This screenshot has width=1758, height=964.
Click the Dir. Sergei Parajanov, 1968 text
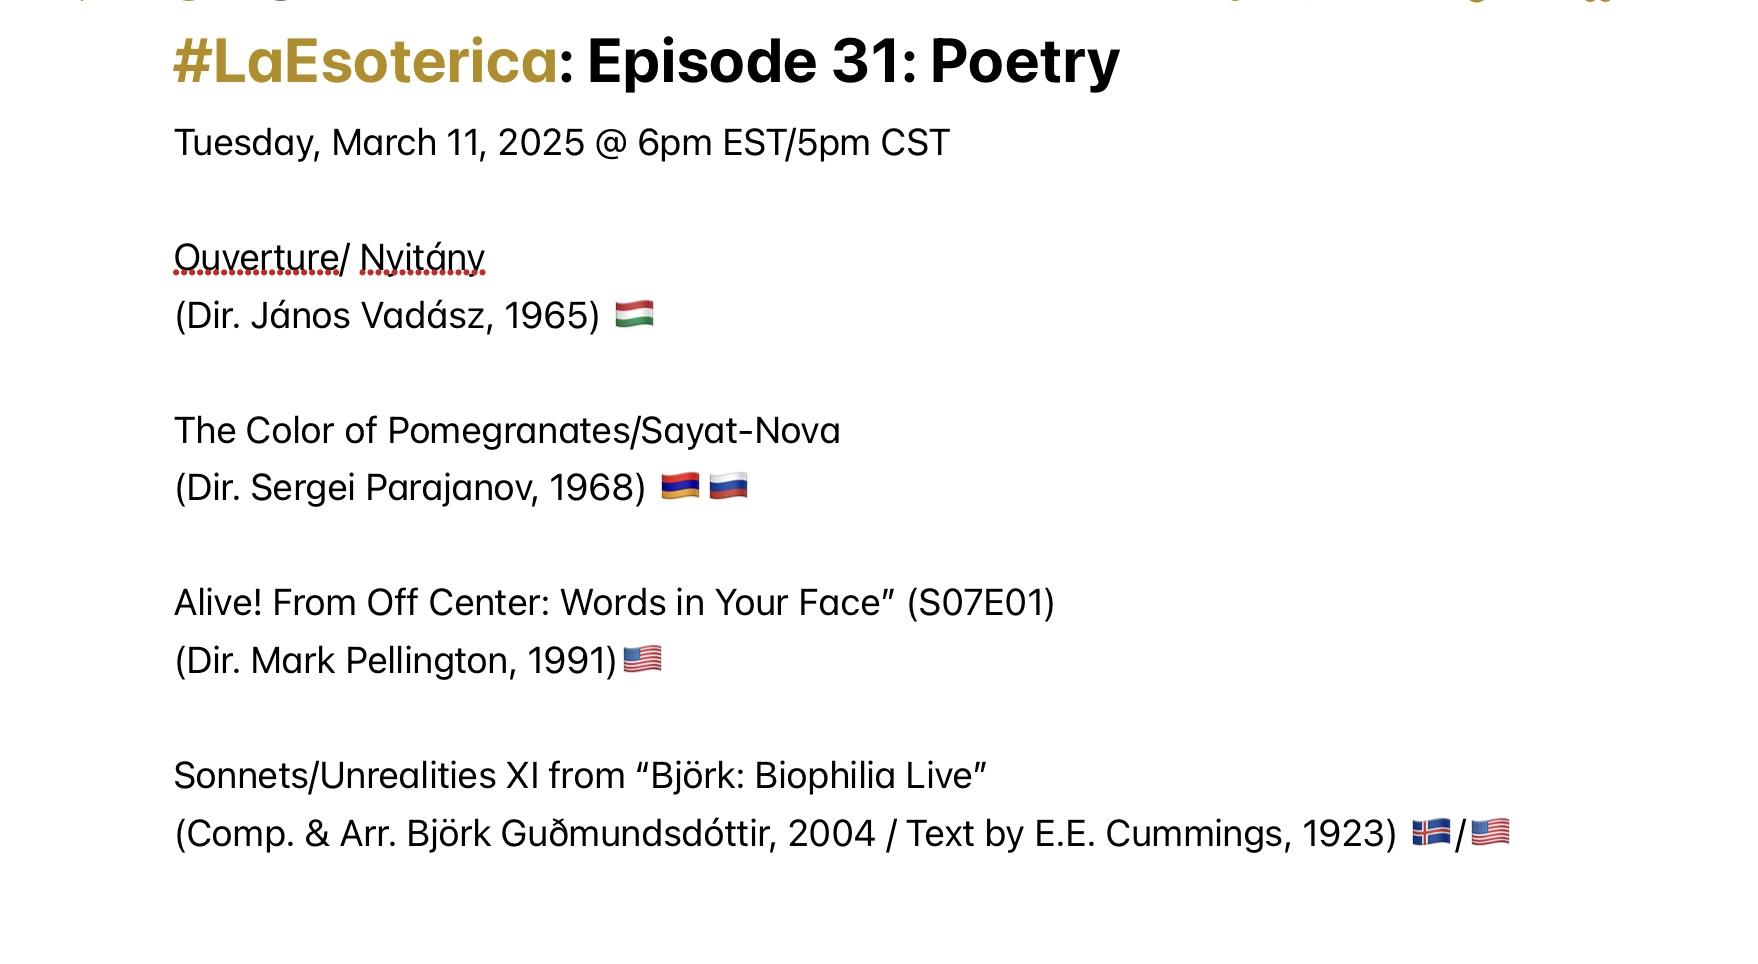410,488
